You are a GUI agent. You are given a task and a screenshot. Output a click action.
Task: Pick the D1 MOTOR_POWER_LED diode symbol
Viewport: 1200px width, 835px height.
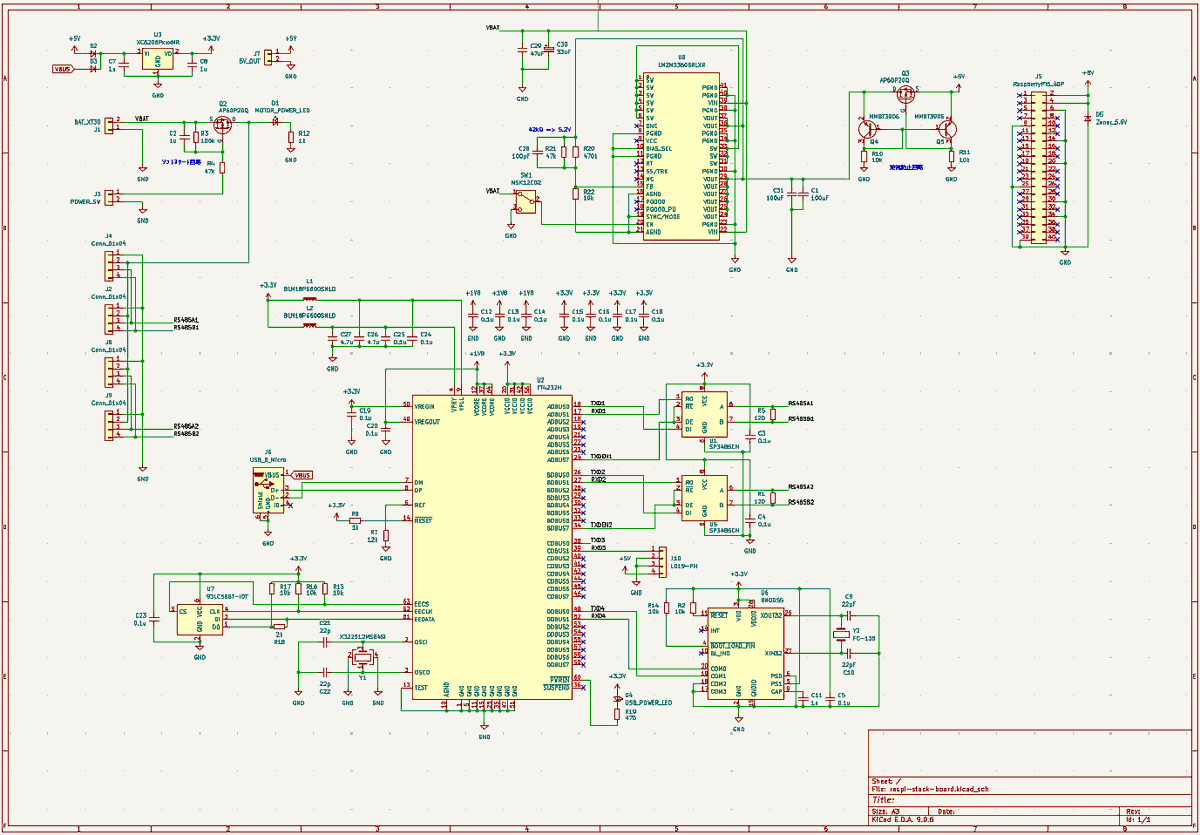point(275,120)
